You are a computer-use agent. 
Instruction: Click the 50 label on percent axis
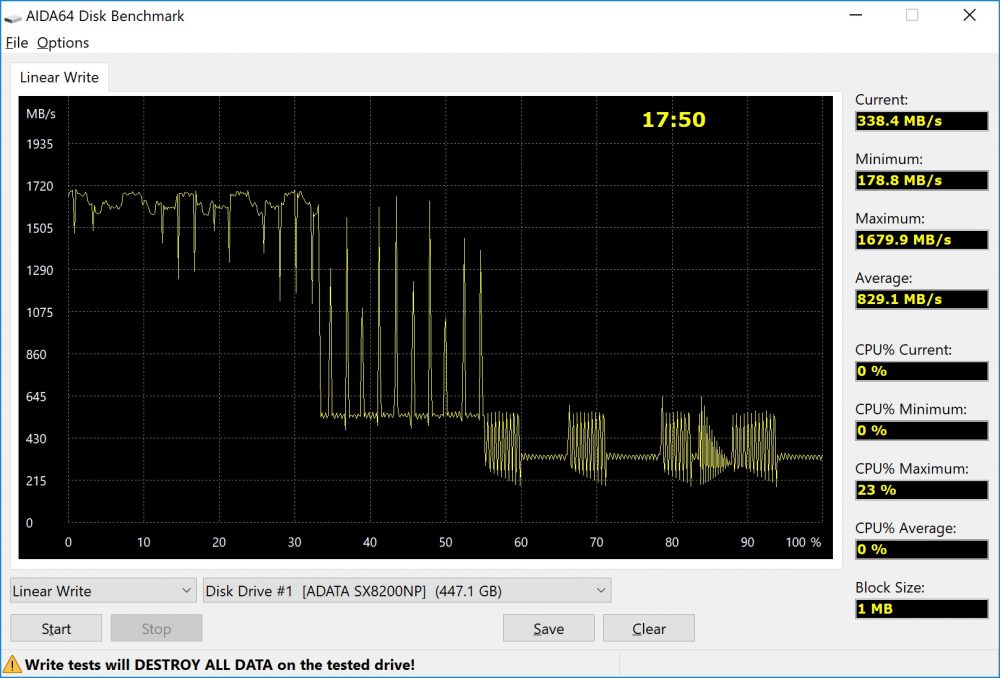[x=445, y=542]
